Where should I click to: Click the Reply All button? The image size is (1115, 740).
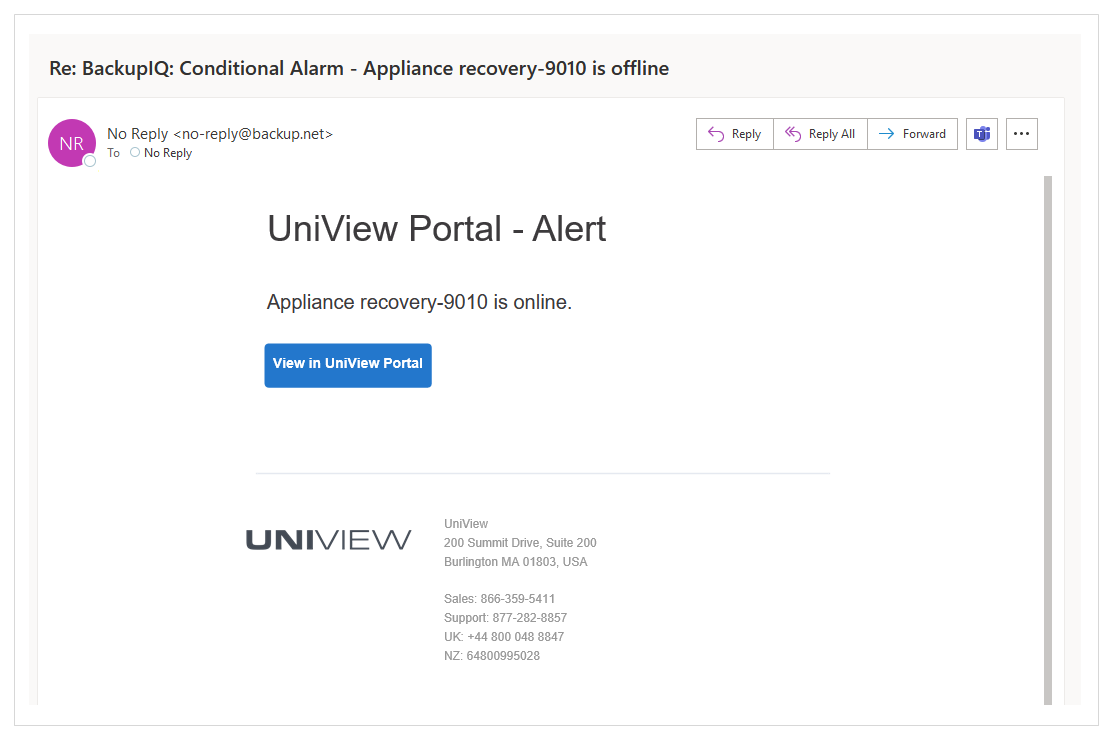click(820, 134)
